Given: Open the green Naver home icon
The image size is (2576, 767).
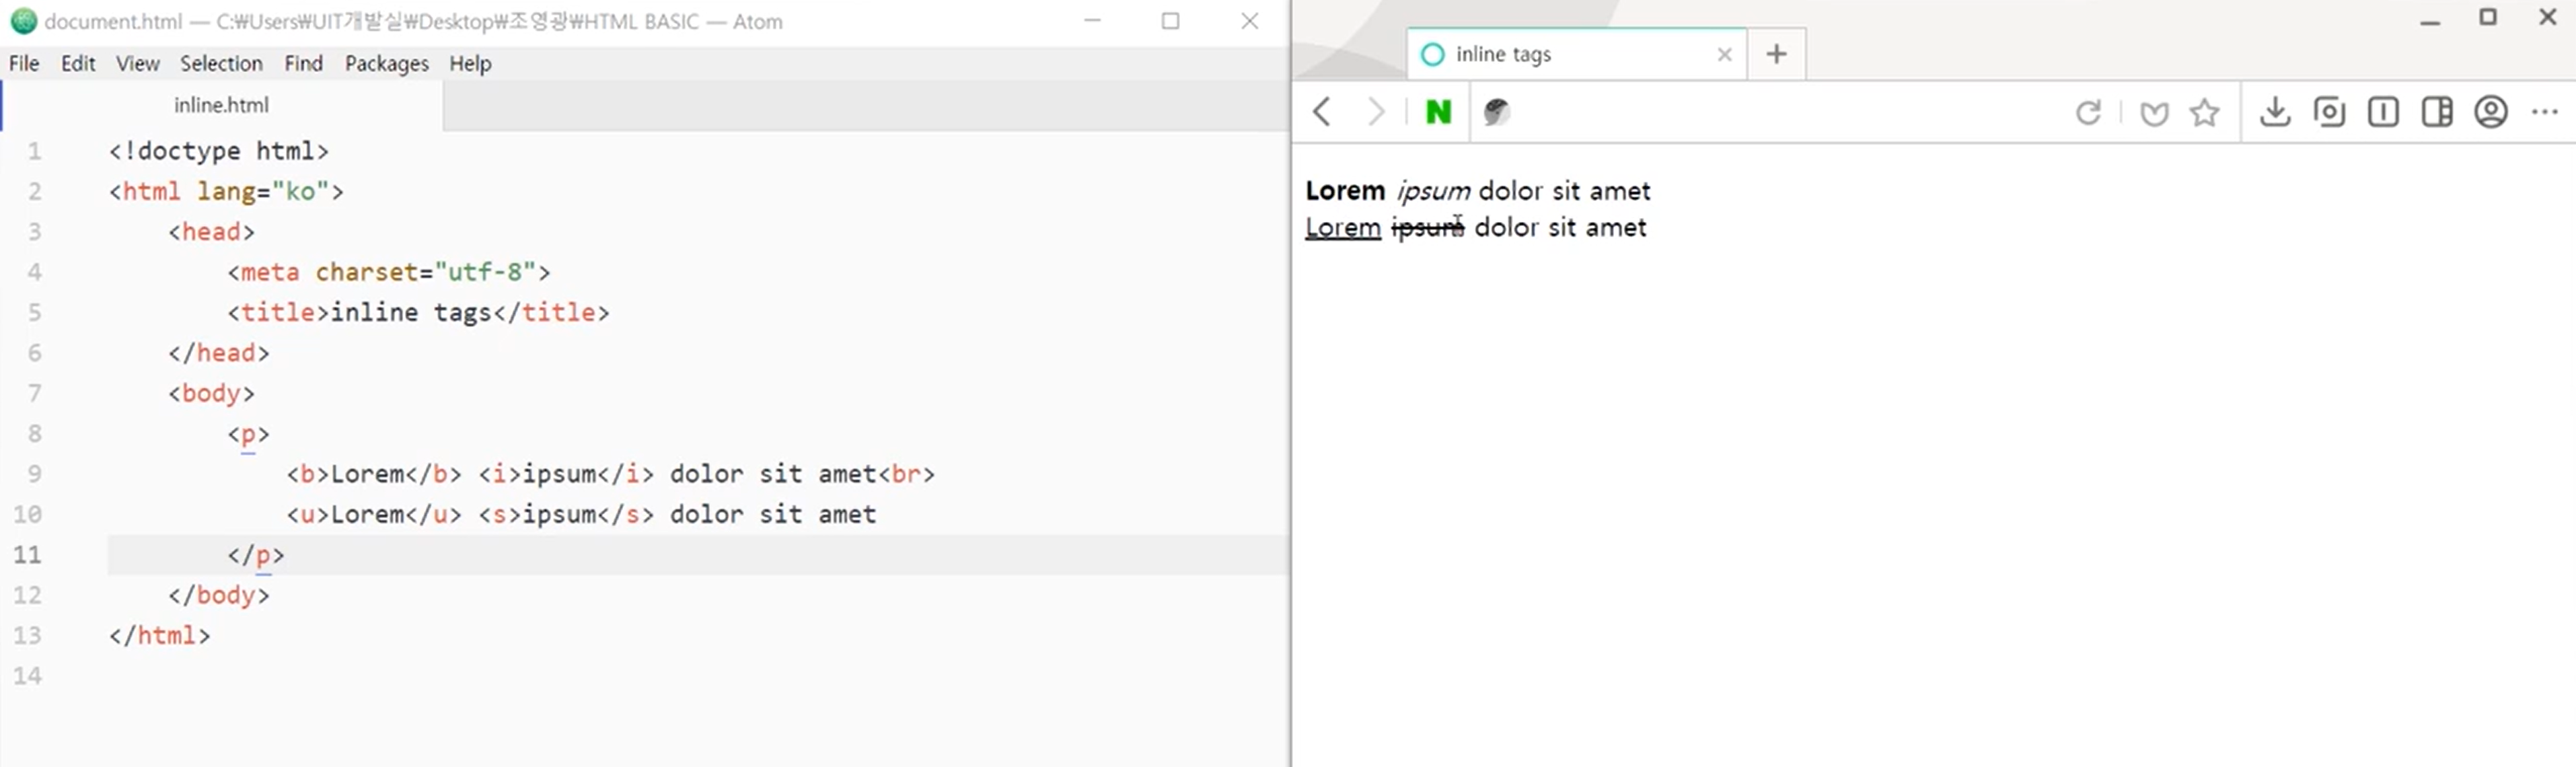Looking at the screenshot, I should tap(1438, 112).
